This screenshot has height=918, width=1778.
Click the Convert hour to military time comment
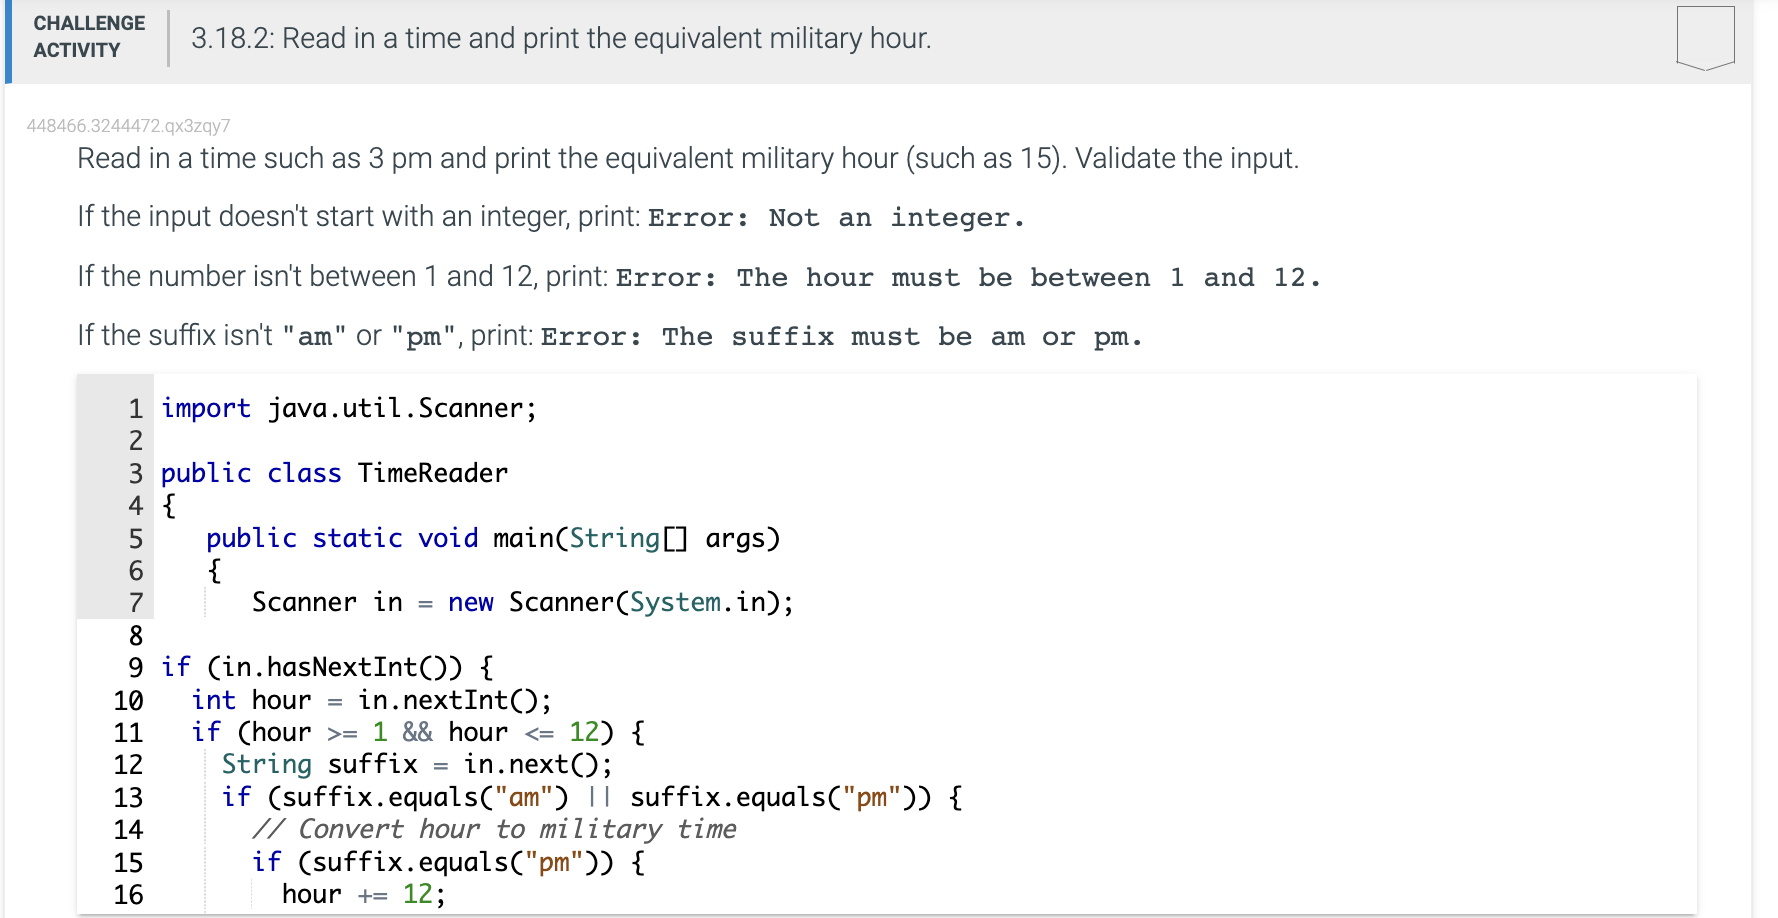(497, 829)
